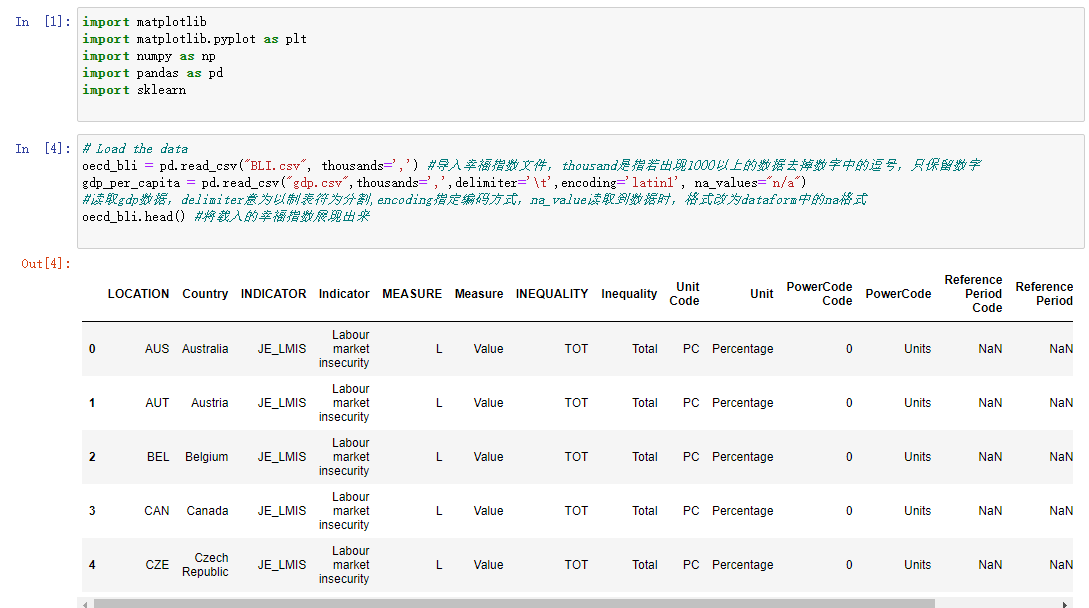The image size is (1089, 608).
Task: Click the PowerCode Code column header
Action: coord(820,294)
